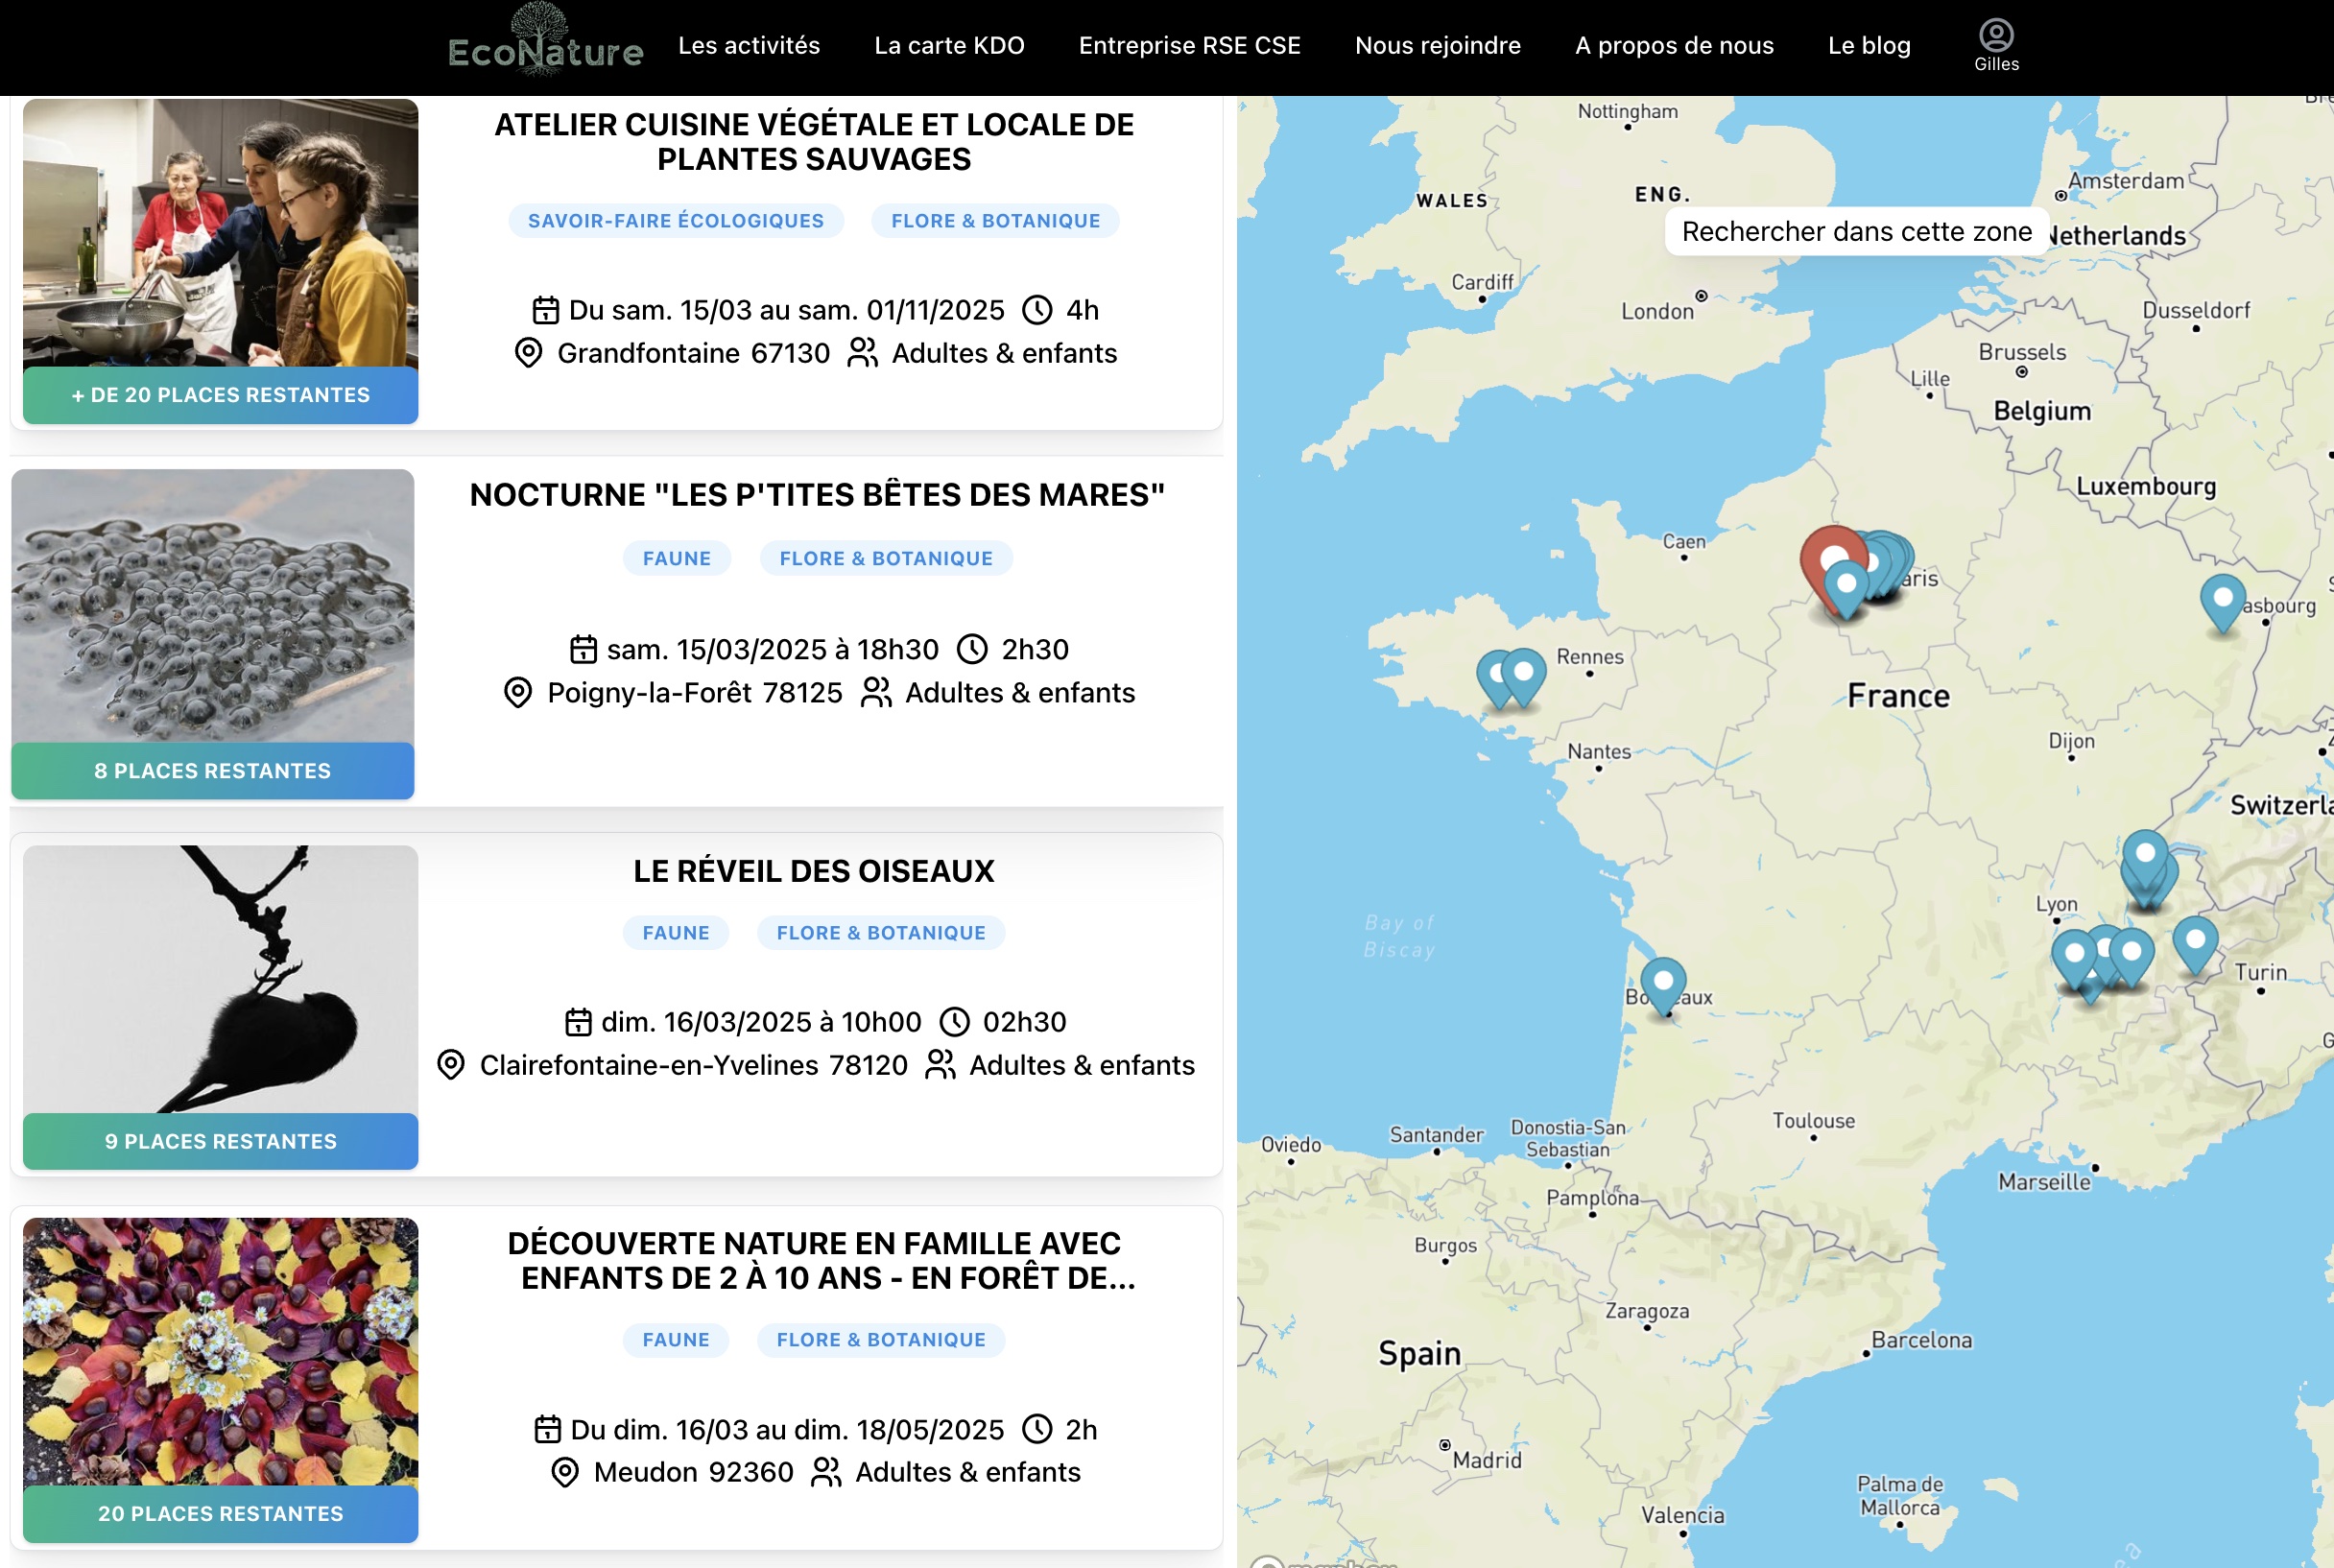Open Les activités menu
2334x1568 pixels.
[x=749, y=46]
